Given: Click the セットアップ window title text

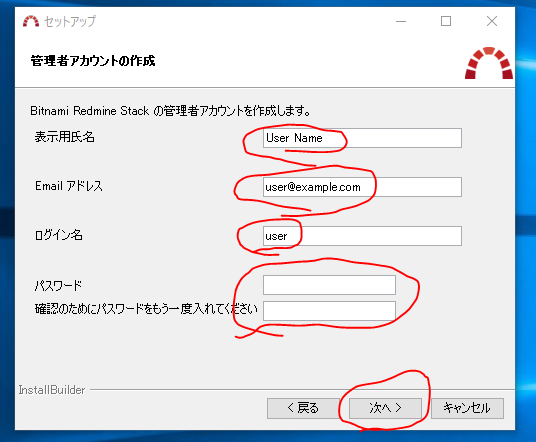Looking at the screenshot, I should pyautogui.click(x=70, y=21).
